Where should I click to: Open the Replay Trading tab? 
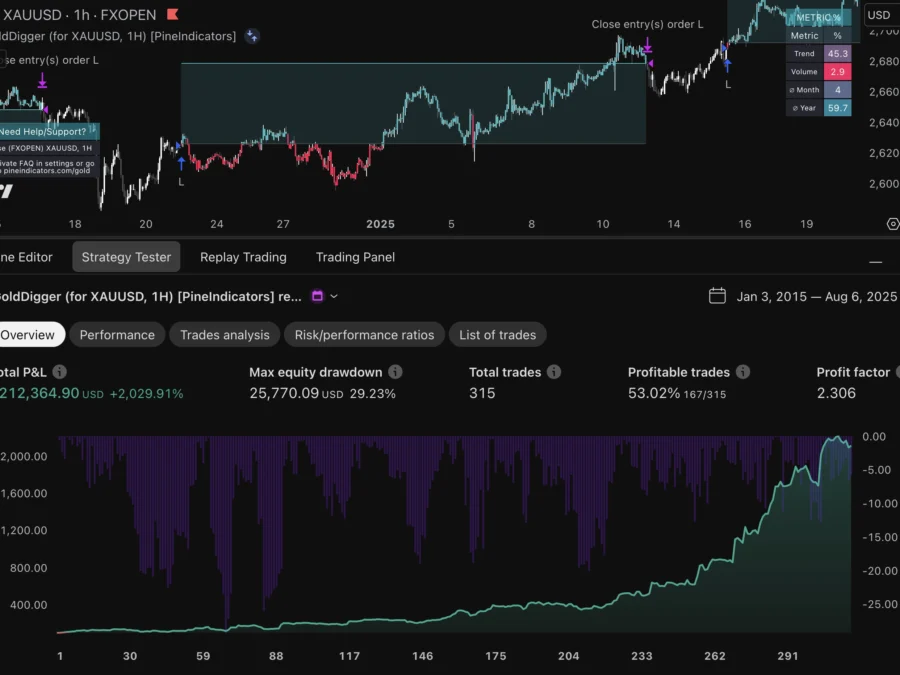(243, 257)
